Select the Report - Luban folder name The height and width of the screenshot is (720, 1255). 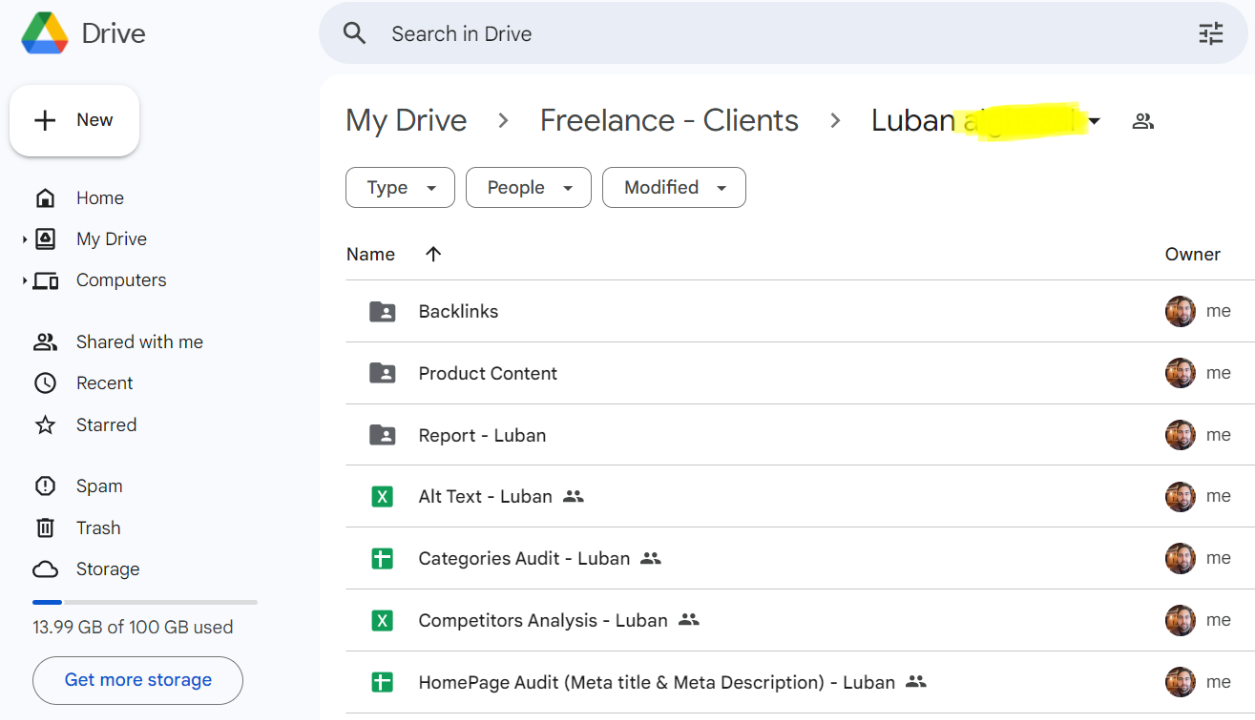tap(482, 435)
